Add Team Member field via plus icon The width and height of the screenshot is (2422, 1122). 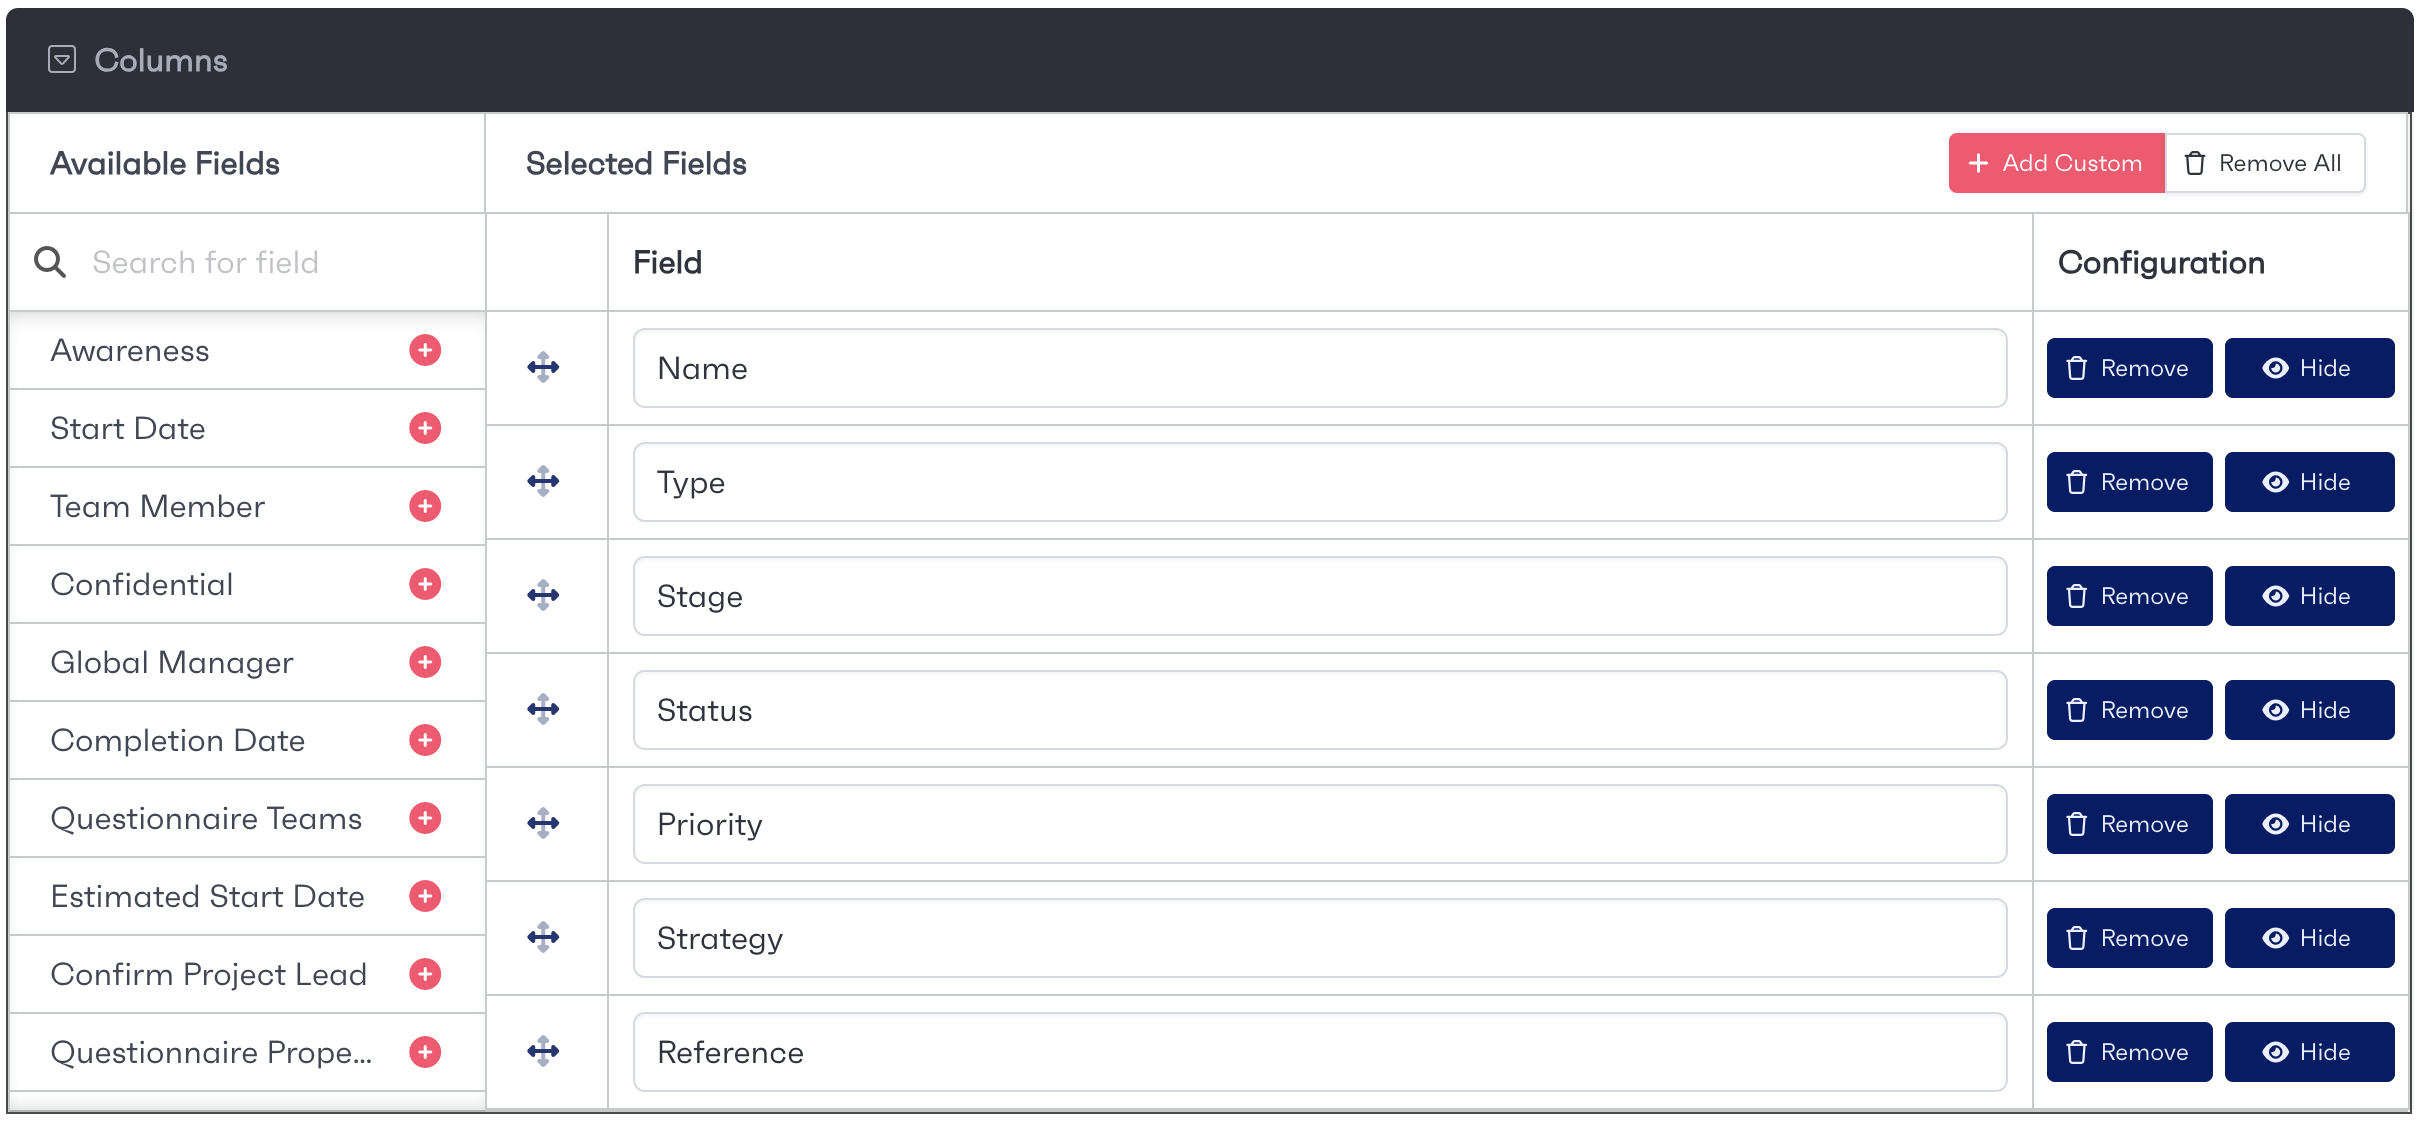pos(425,506)
